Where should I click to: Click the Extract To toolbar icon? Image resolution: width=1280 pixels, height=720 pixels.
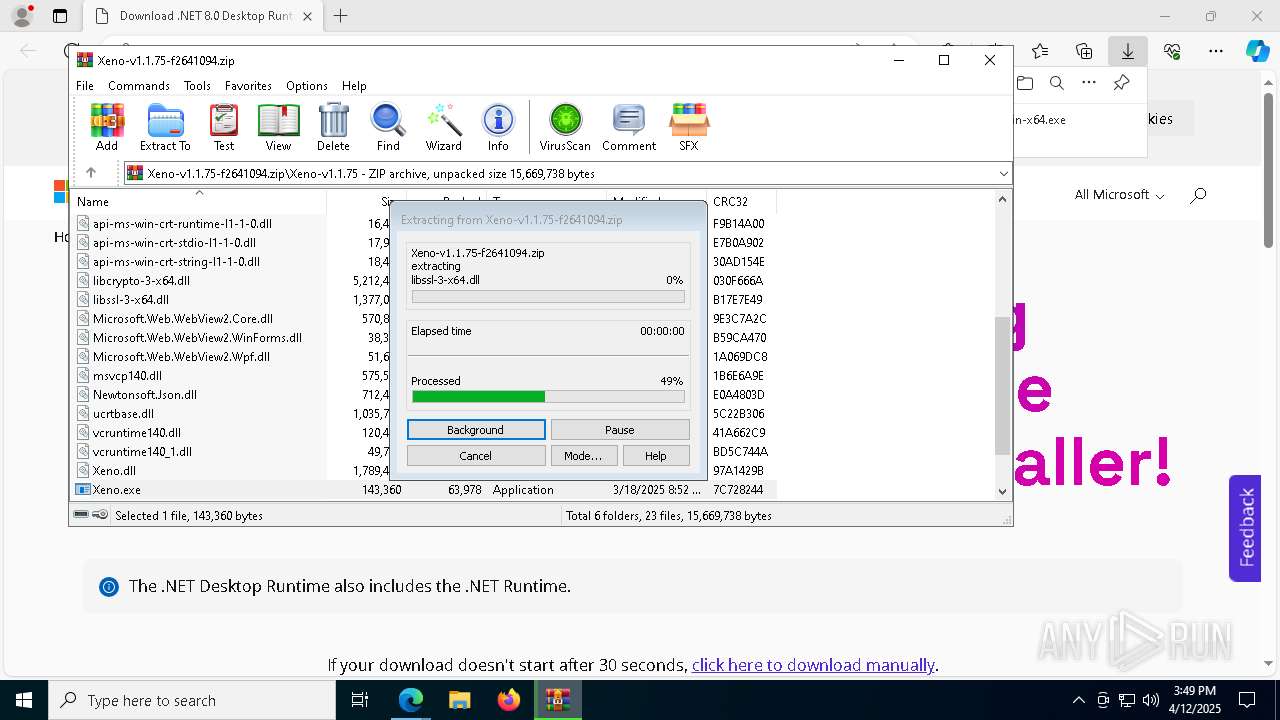point(165,127)
